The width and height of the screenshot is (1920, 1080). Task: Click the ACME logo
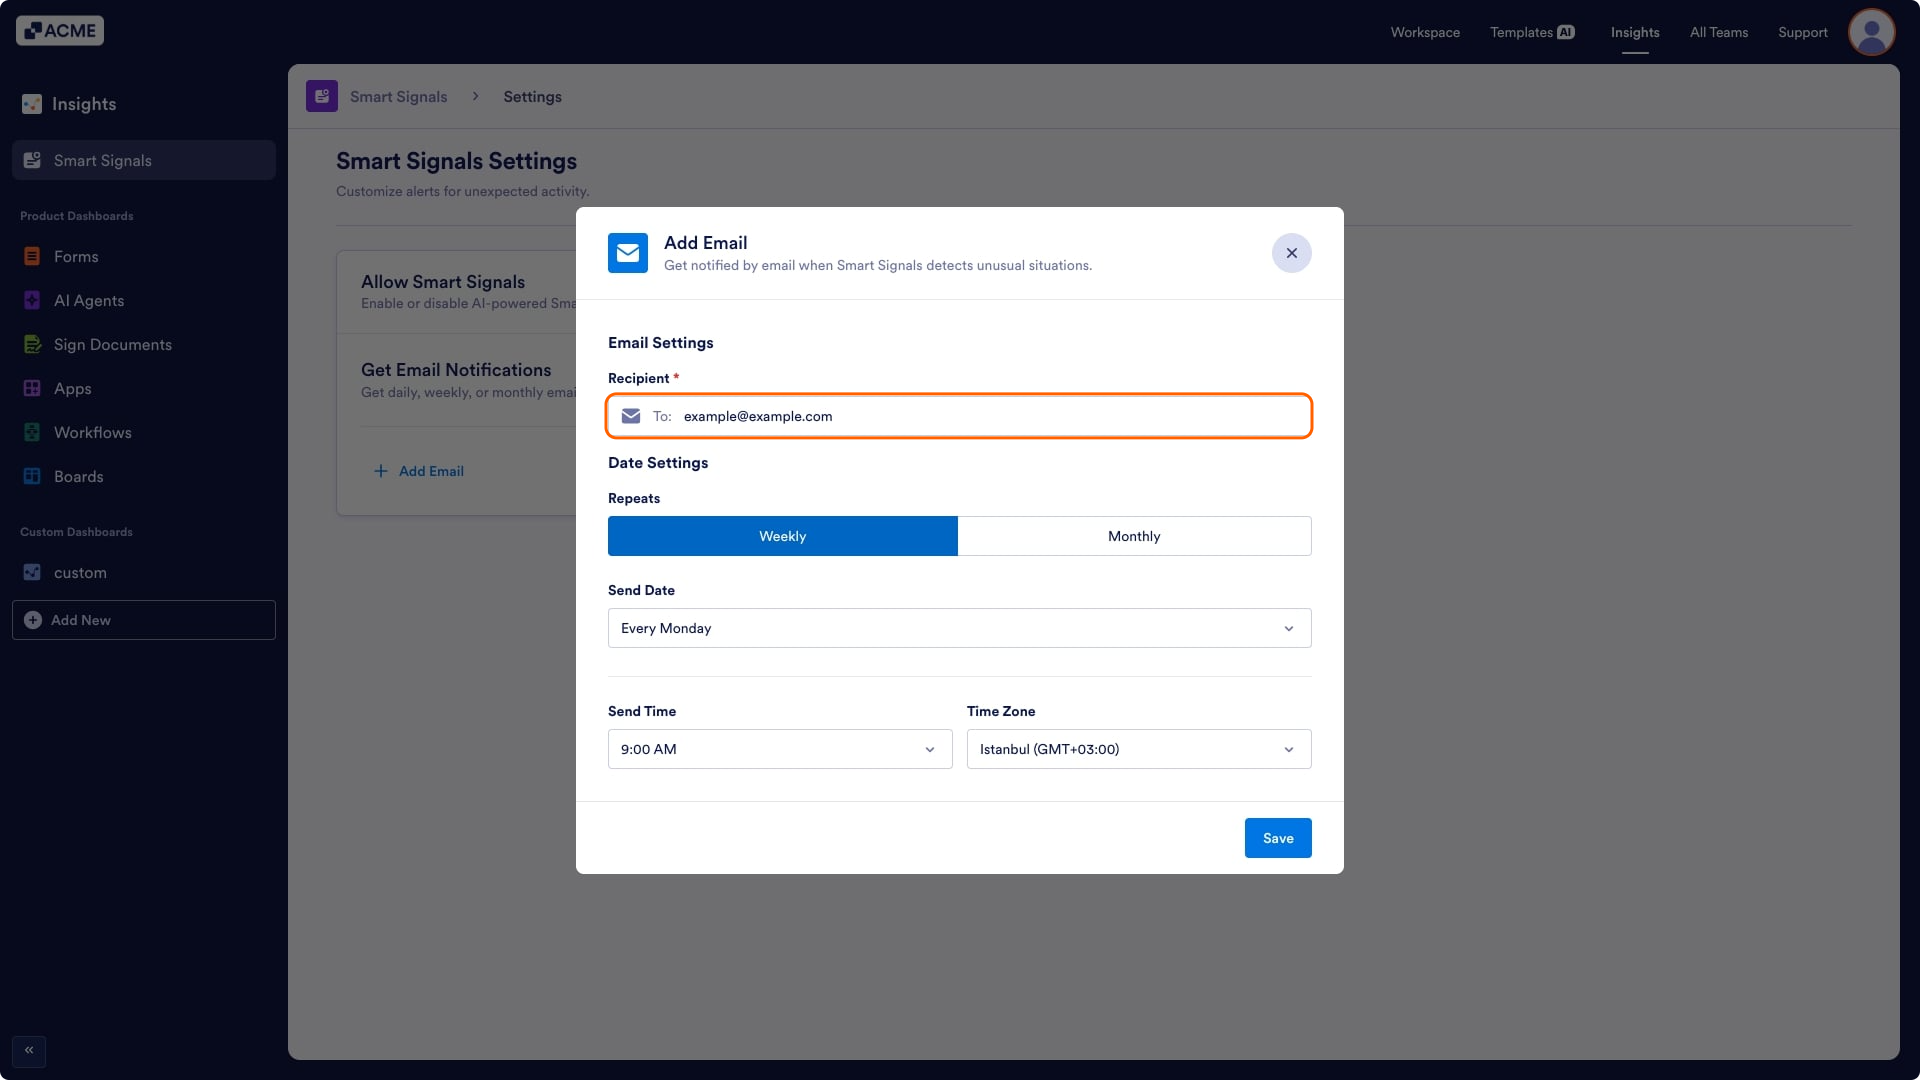tap(59, 30)
